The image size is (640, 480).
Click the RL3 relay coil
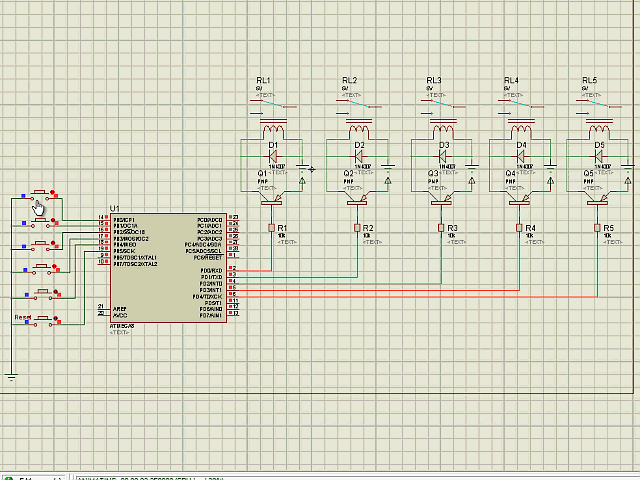point(442,129)
